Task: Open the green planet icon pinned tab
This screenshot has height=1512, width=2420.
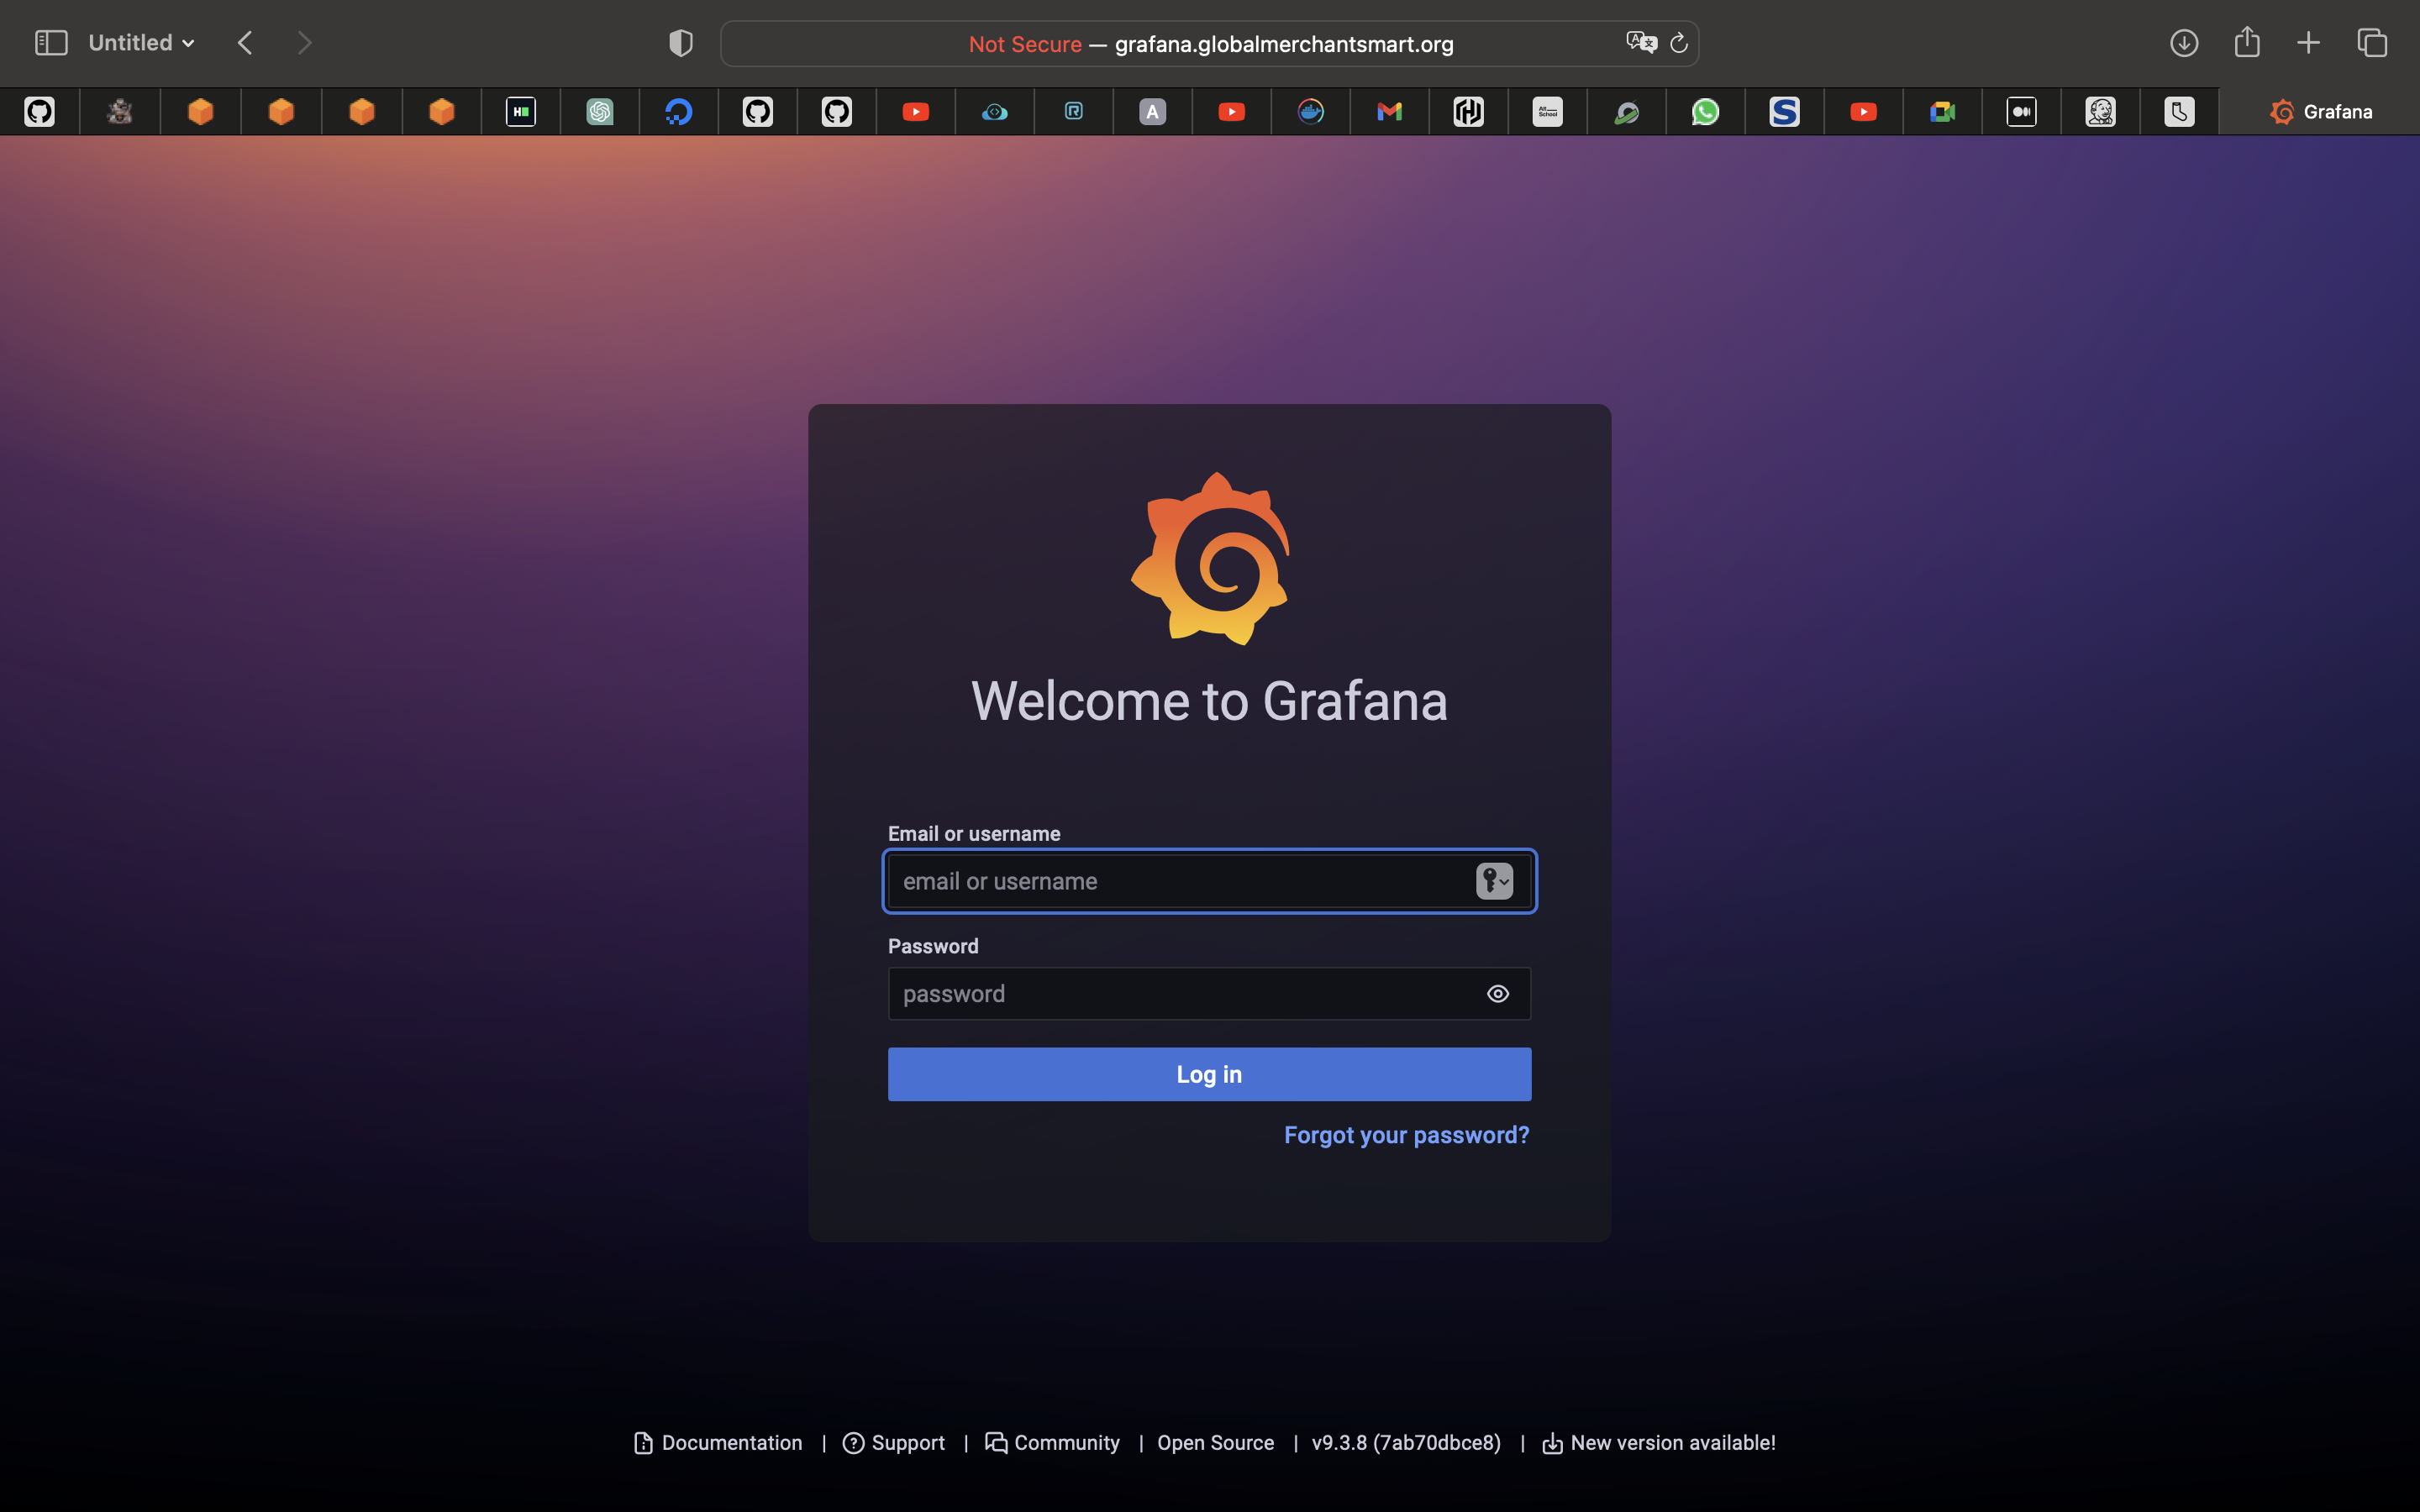Action: pyautogui.click(x=1627, y=112)
